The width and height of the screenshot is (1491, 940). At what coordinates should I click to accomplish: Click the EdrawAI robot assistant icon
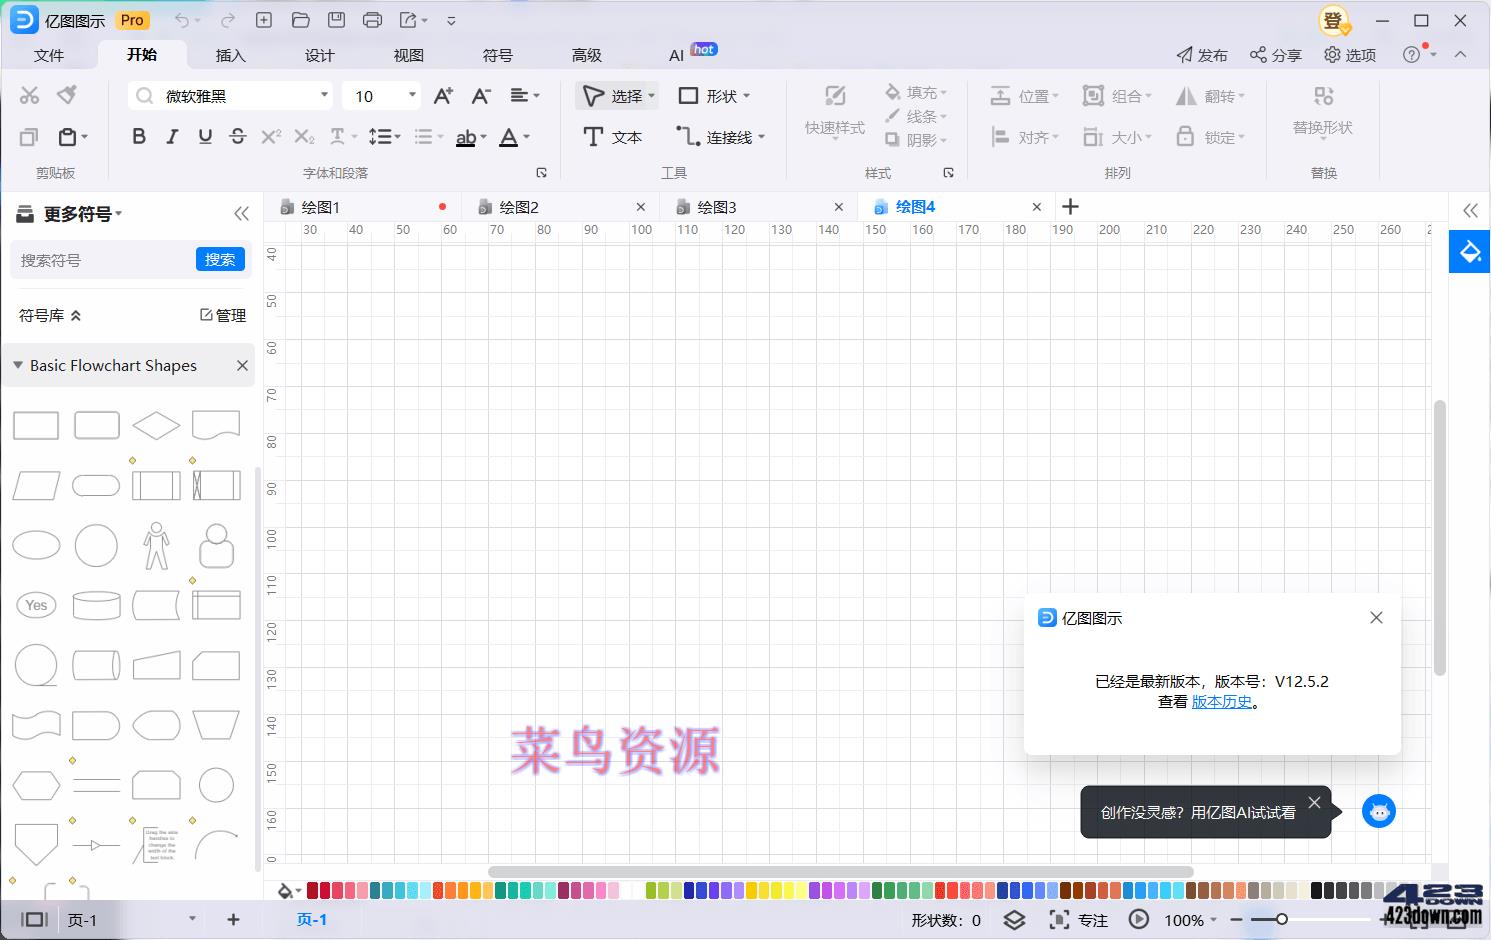(1379, 811)
